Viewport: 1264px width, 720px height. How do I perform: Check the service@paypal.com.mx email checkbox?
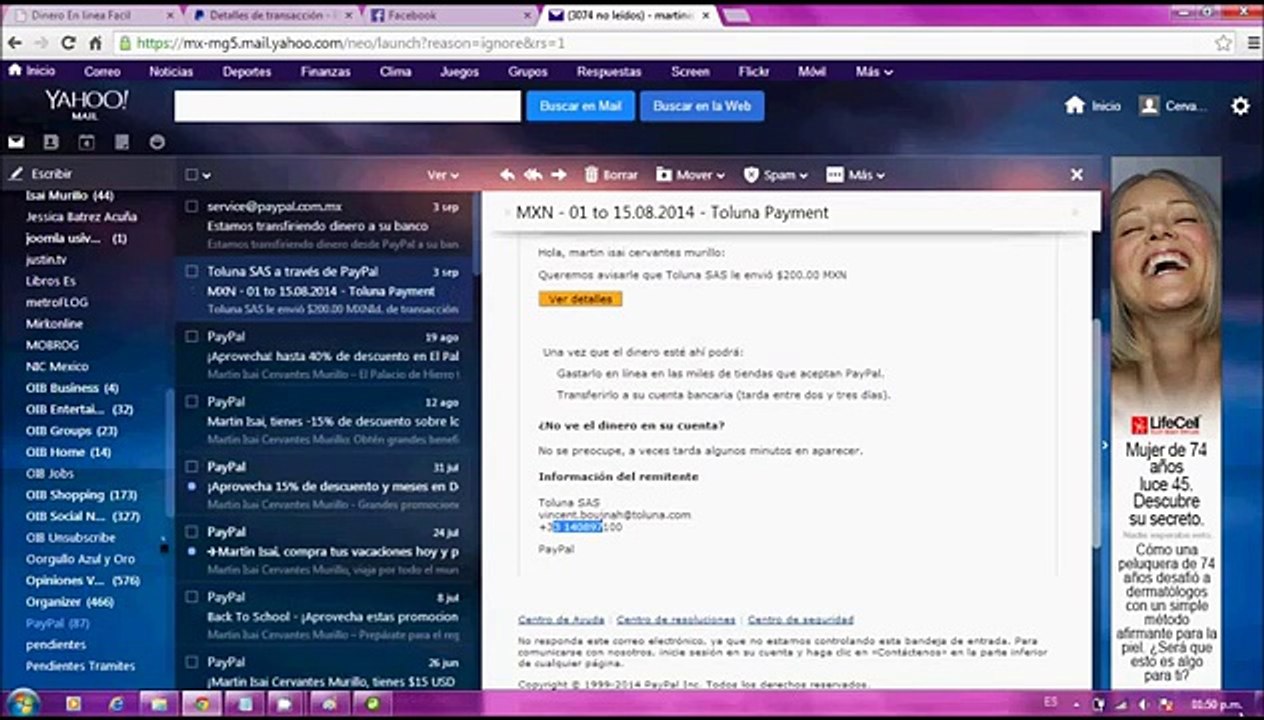pos(192,207)
